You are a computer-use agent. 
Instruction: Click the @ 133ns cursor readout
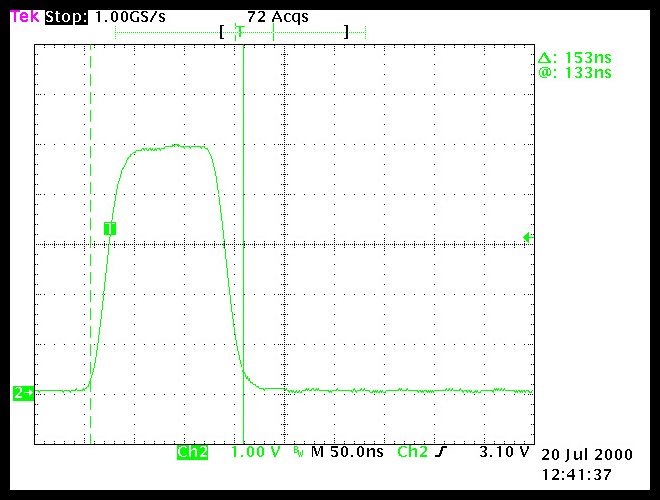pos(575,72)
